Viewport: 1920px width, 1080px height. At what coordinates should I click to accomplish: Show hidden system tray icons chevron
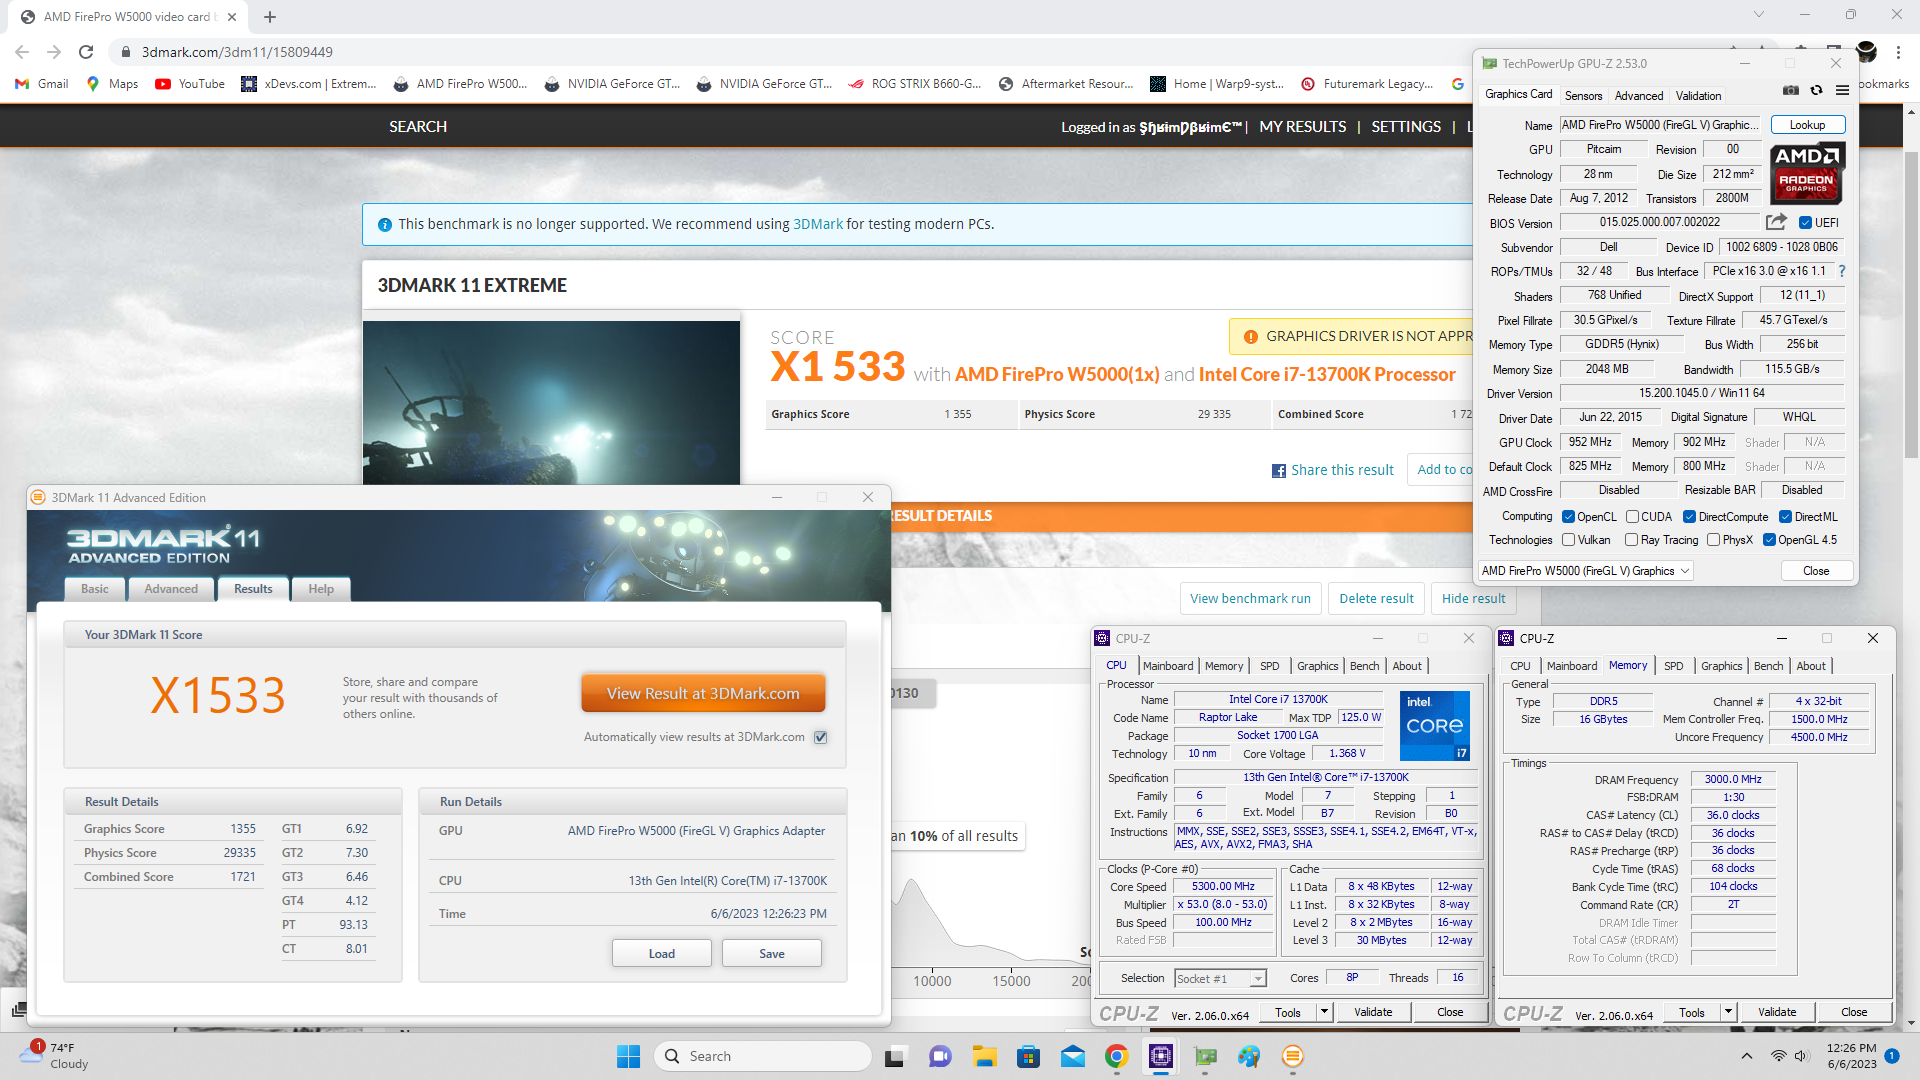click(1746, 1056)
